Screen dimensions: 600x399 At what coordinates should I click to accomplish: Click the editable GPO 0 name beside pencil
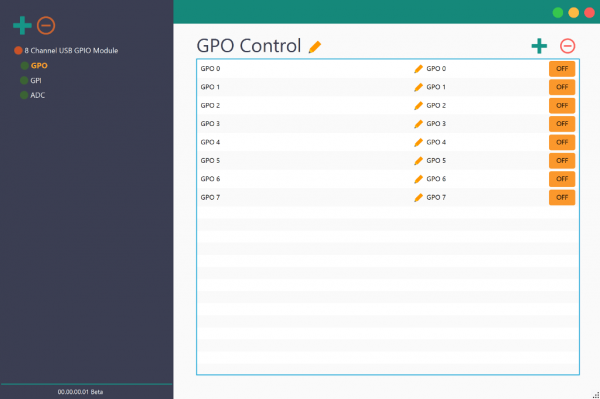436,69
